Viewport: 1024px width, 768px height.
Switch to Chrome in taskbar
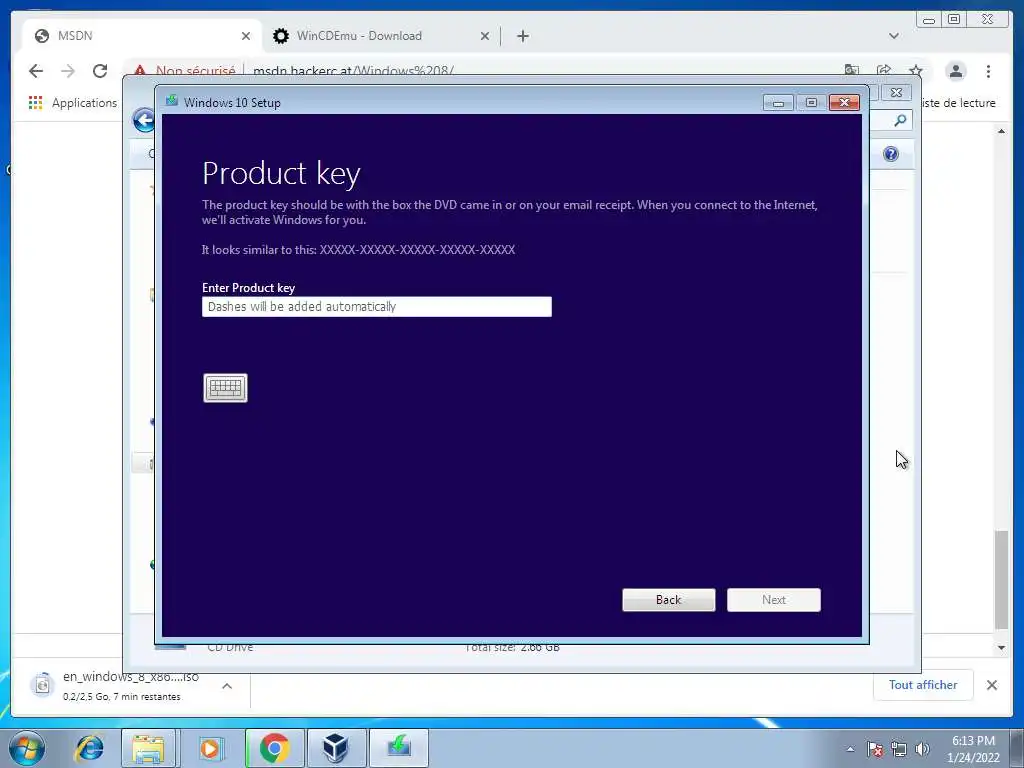pos(275,748)
